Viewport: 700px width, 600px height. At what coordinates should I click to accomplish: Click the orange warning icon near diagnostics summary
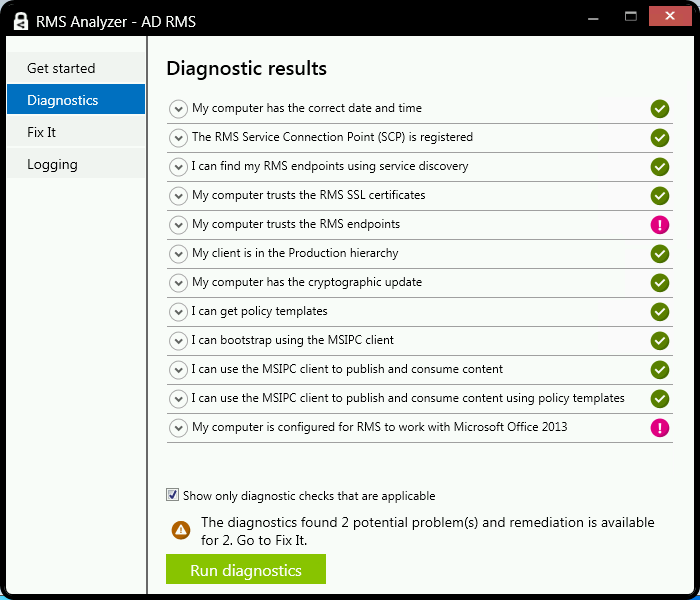180,530
